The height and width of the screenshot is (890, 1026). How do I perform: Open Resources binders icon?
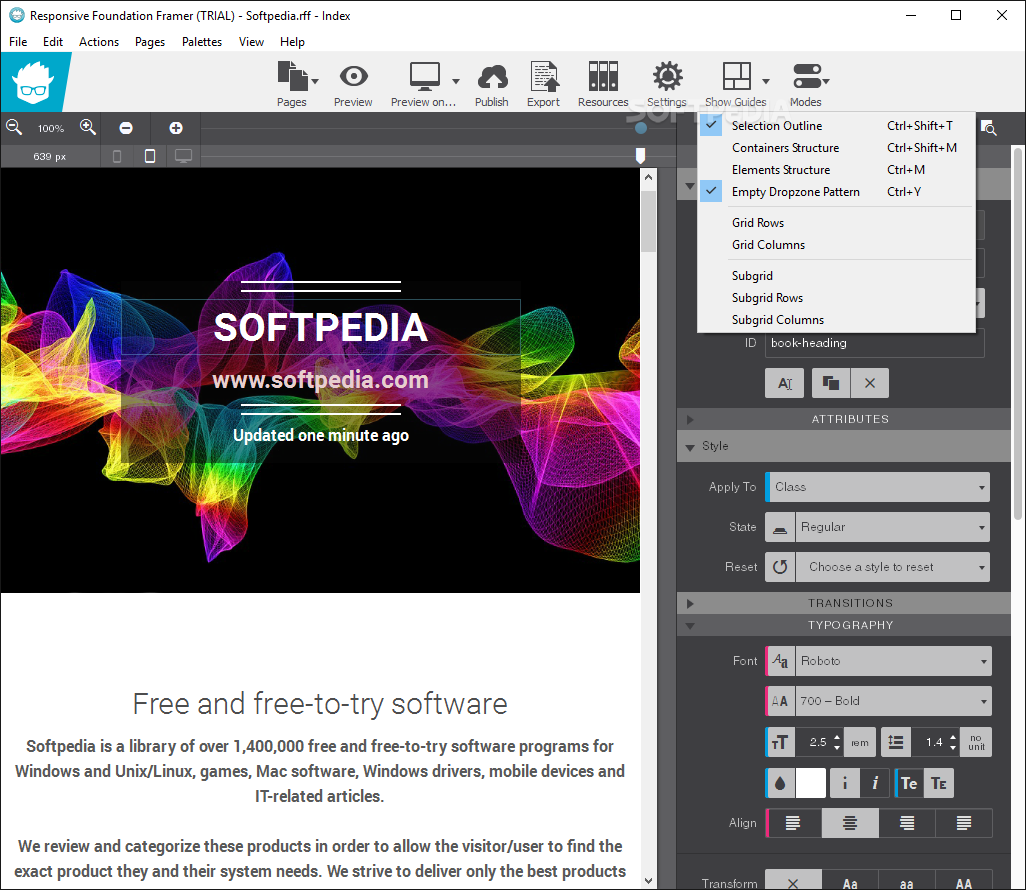tap(603, 77)
